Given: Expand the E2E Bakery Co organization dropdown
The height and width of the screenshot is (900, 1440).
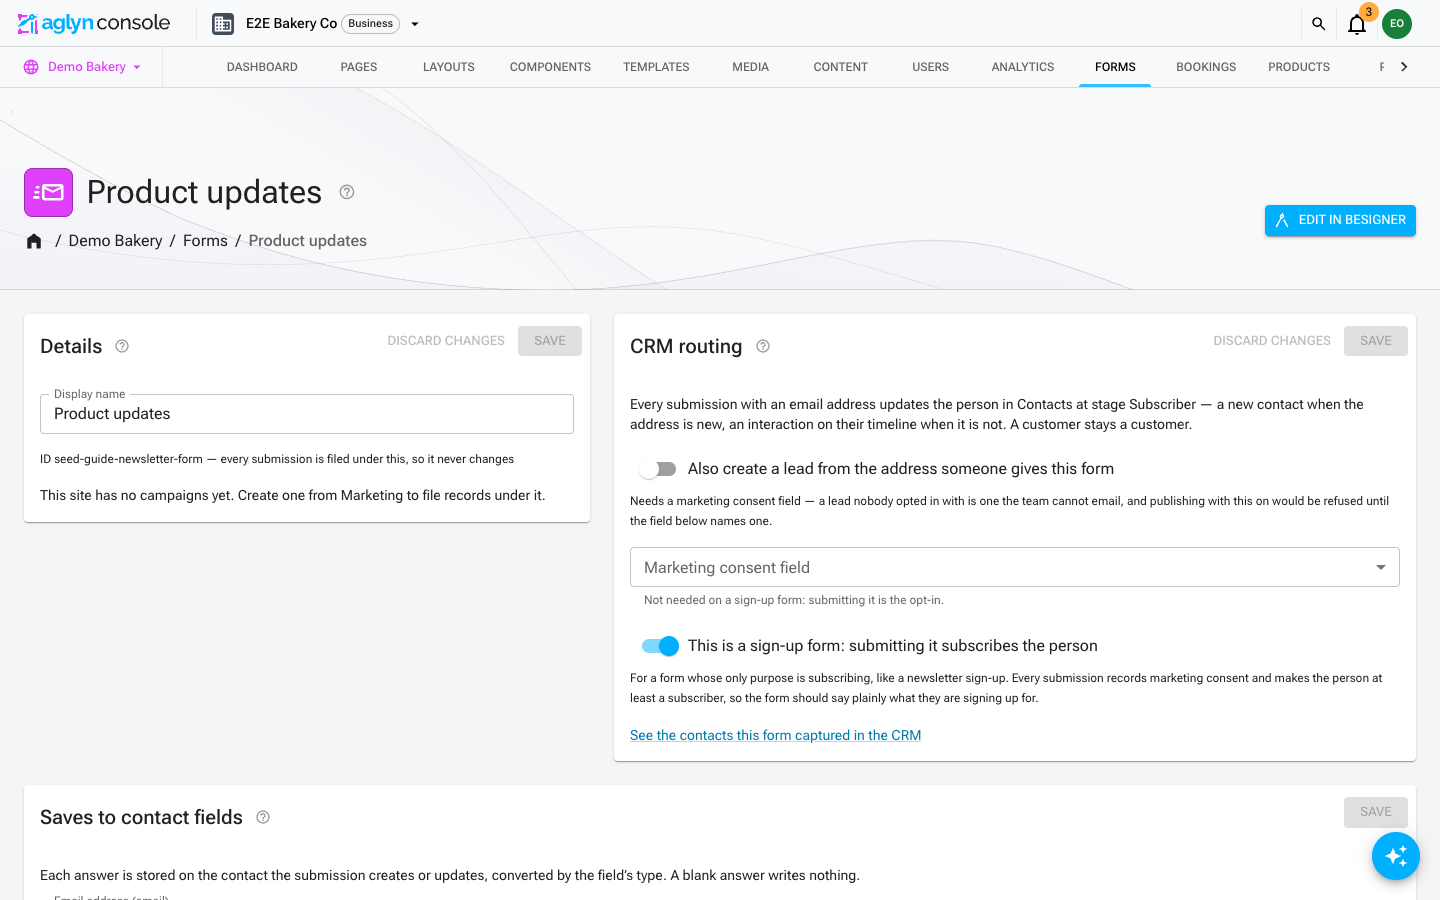Looking at the screenshot, I should [x=415, y=24].
